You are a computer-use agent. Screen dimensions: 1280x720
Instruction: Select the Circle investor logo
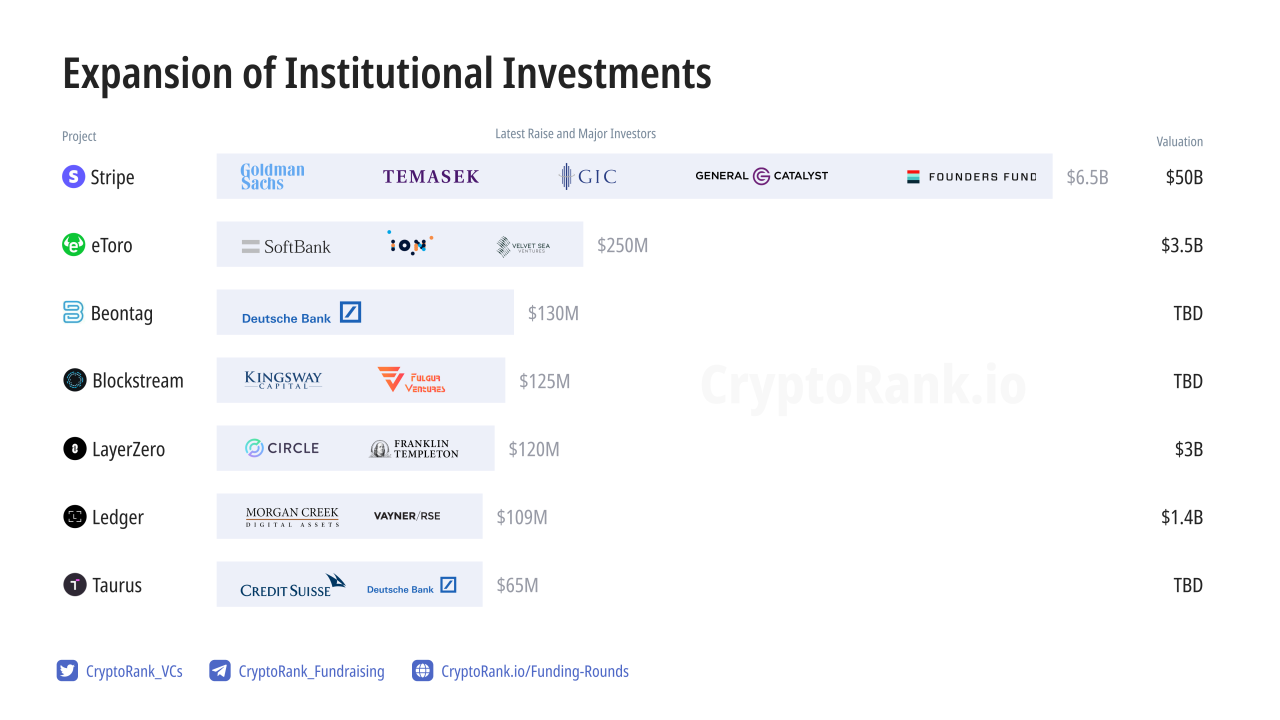click(282, 448)
